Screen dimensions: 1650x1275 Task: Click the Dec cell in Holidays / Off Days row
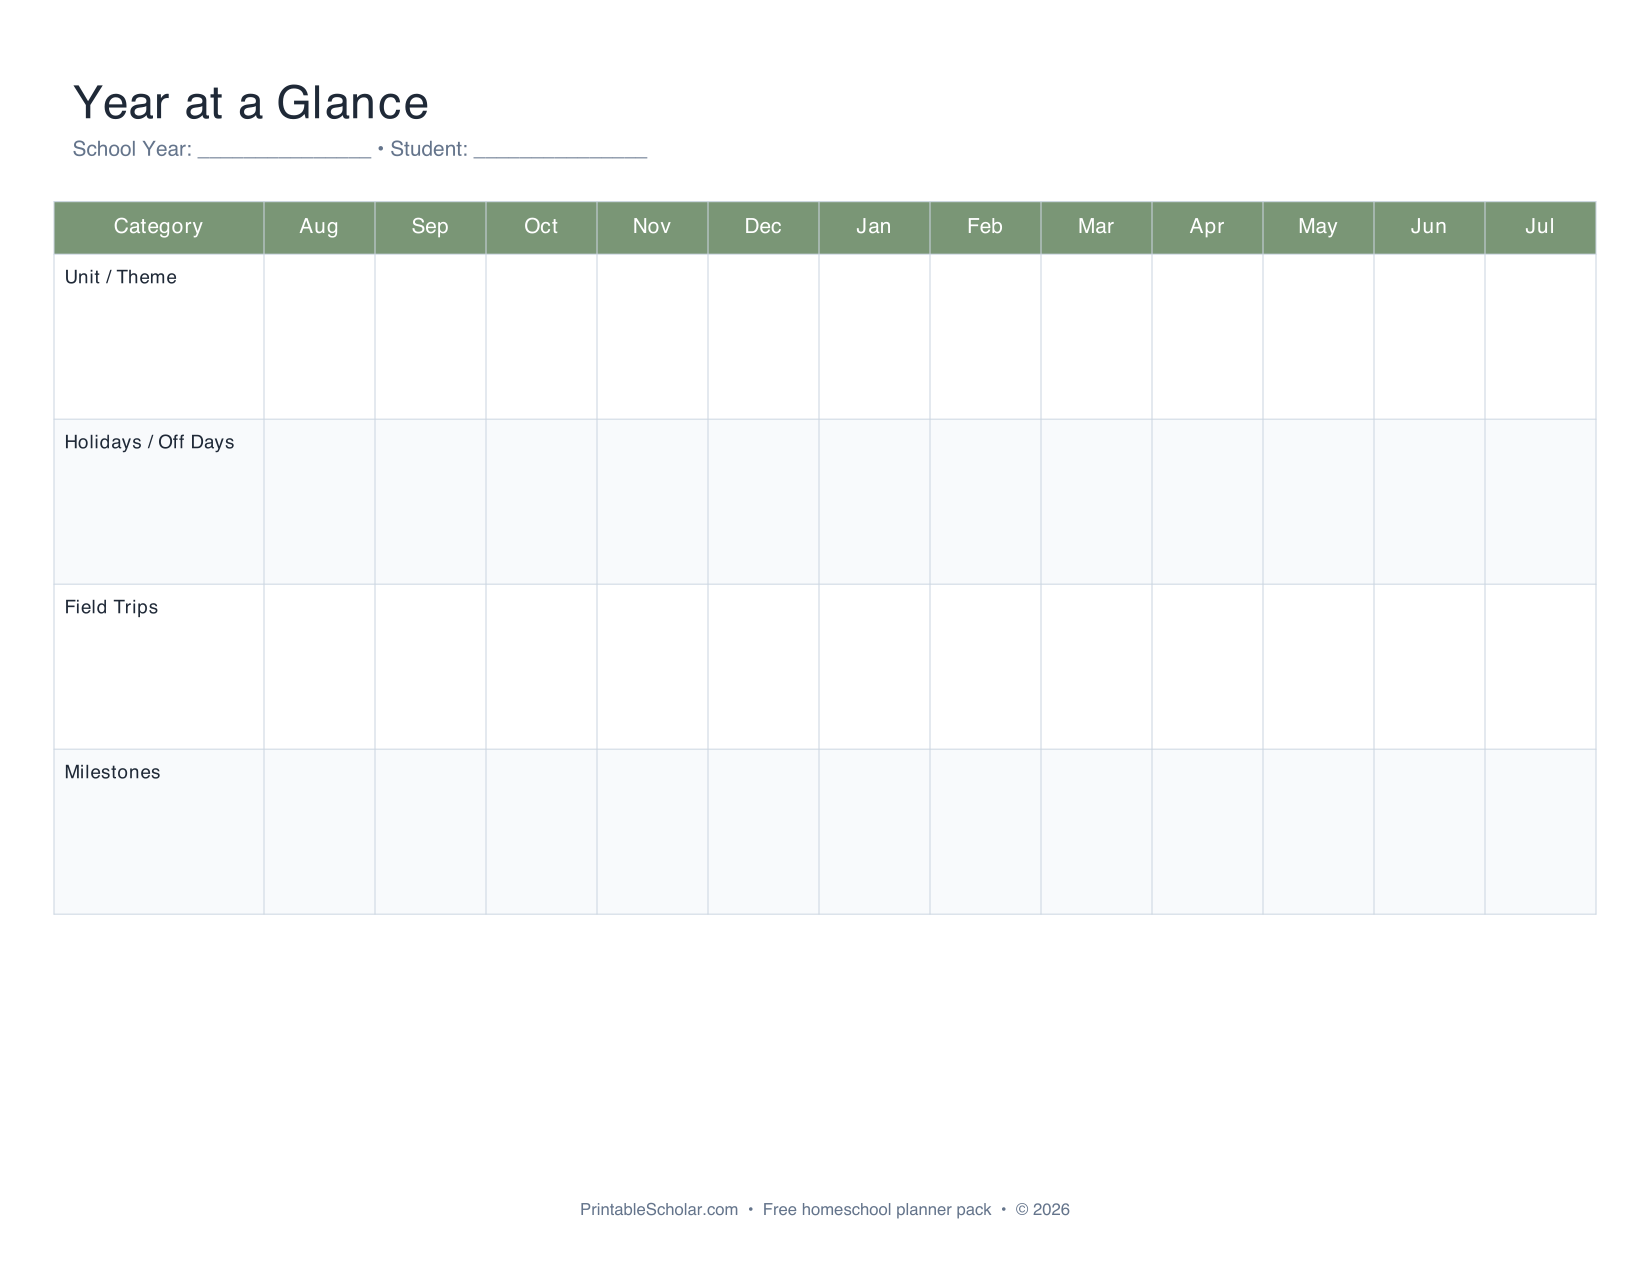[x=763, y=500]
